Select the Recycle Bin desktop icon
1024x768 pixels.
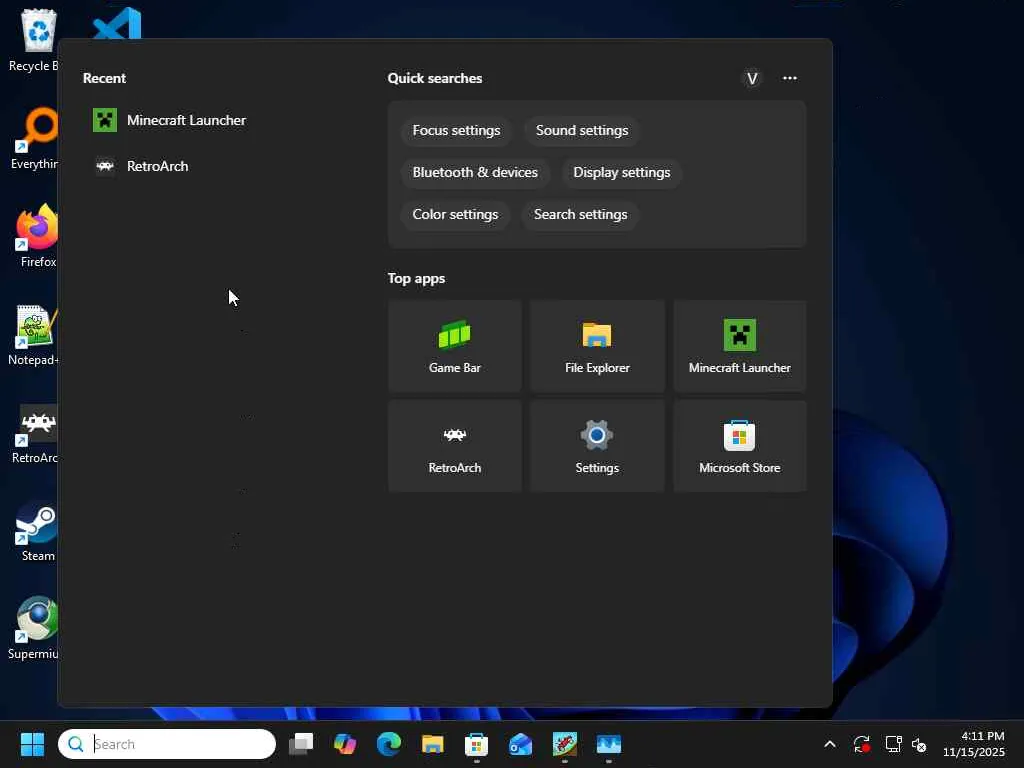[x=34, y=40]
